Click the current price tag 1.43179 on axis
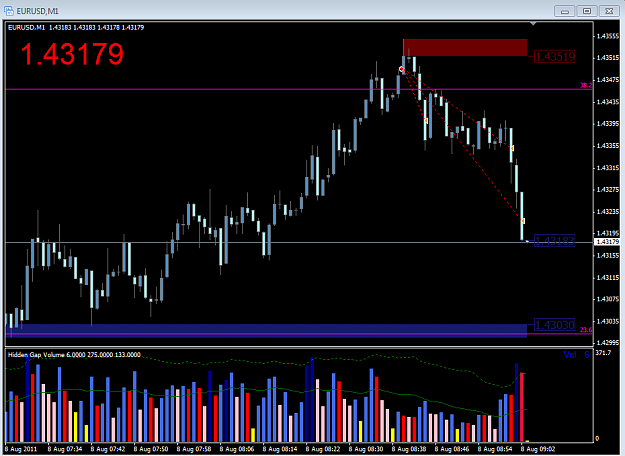This screenshot has width=625, height=456. coord(607,242)
